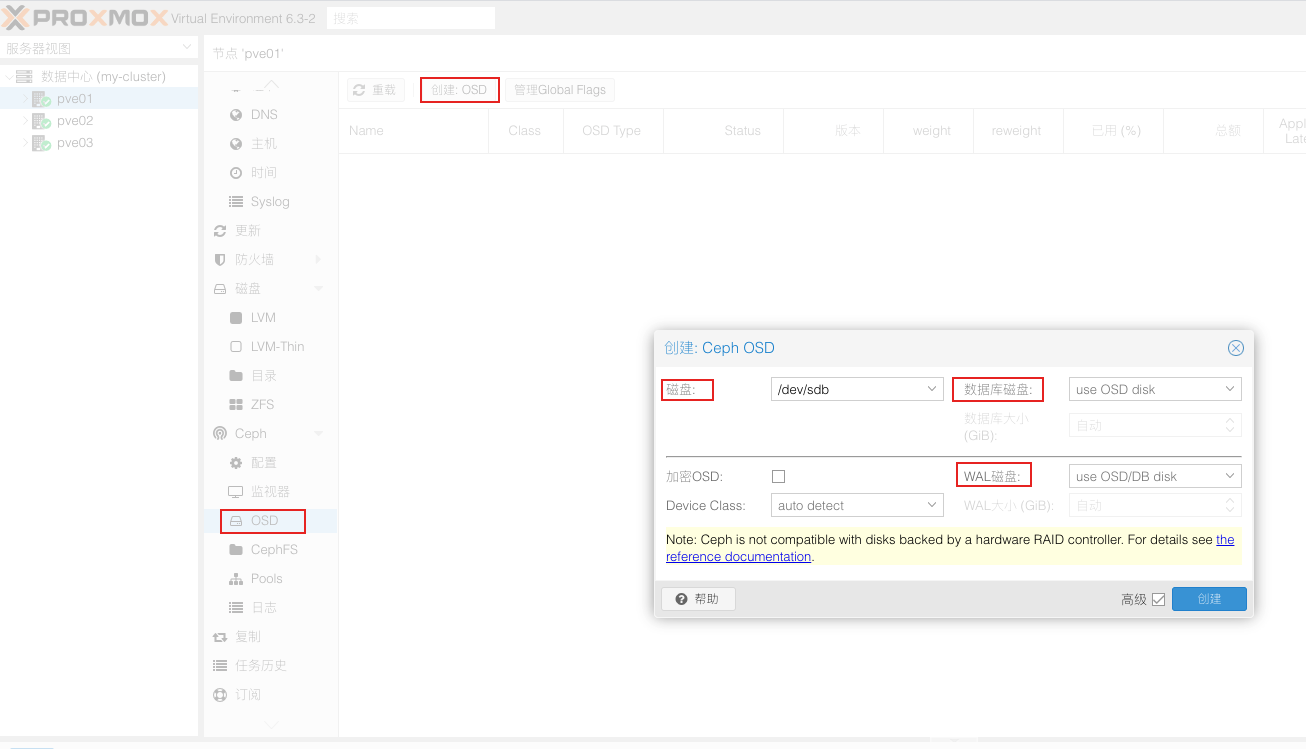Click the 管理Global Flags button
The height and width of the screenshot is (749, 1306).
[560, 90]
